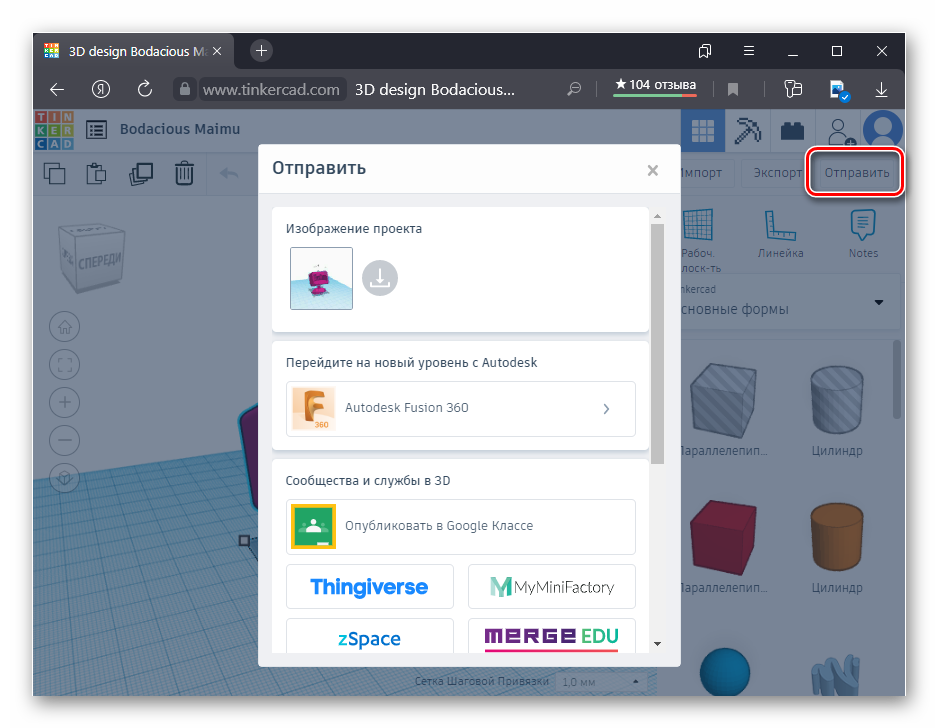Select Опубликовать в Google Классе

pyautogui.click(x=460, y=526)
